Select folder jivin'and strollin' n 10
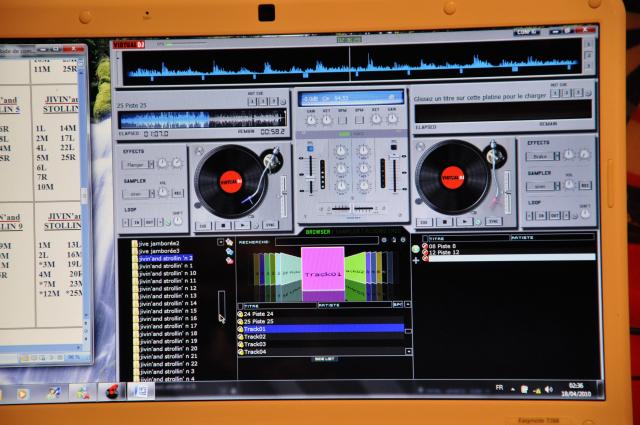Image resolution: width=640 pixels, height=425 pixels. pos(168,273)
